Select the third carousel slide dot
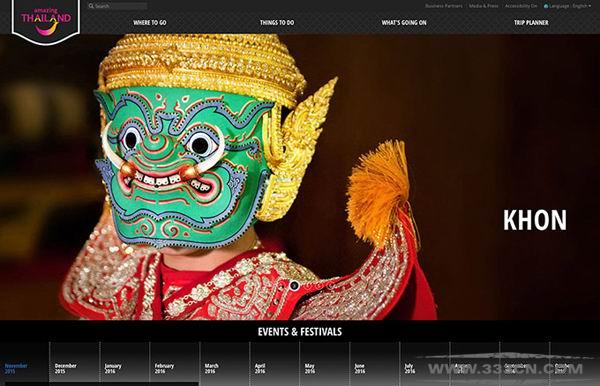 click(x=320, y=285)
